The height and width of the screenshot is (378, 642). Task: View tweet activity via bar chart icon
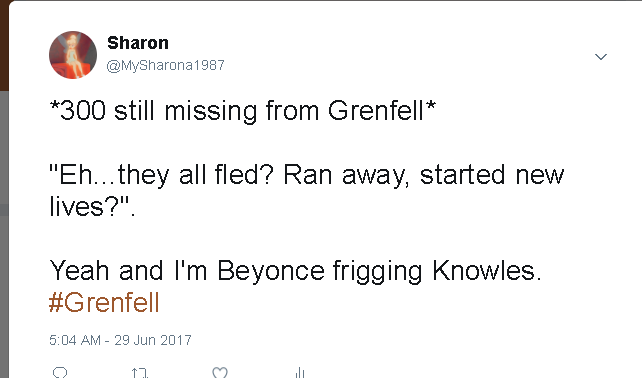coord(300,373)
